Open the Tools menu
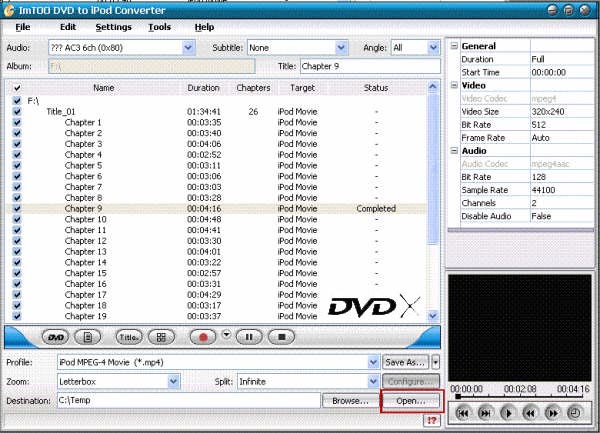 pyautogui.click(x=160, y=27)
